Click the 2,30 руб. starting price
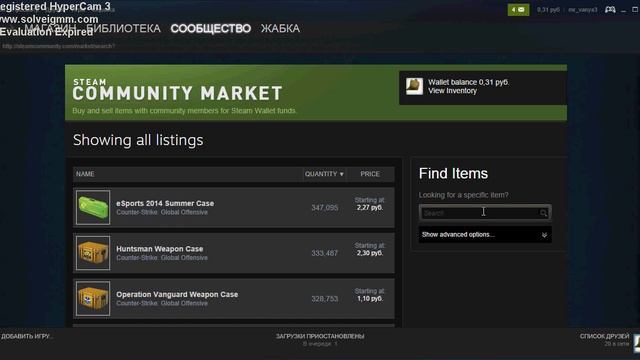Viewport: 640px width, 360px height. click(x=369, y=253)
